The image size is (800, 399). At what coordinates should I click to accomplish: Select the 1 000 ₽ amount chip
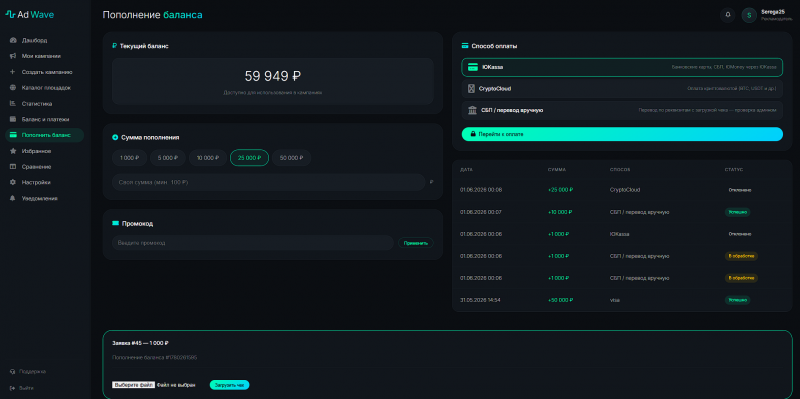pos(130,158)
